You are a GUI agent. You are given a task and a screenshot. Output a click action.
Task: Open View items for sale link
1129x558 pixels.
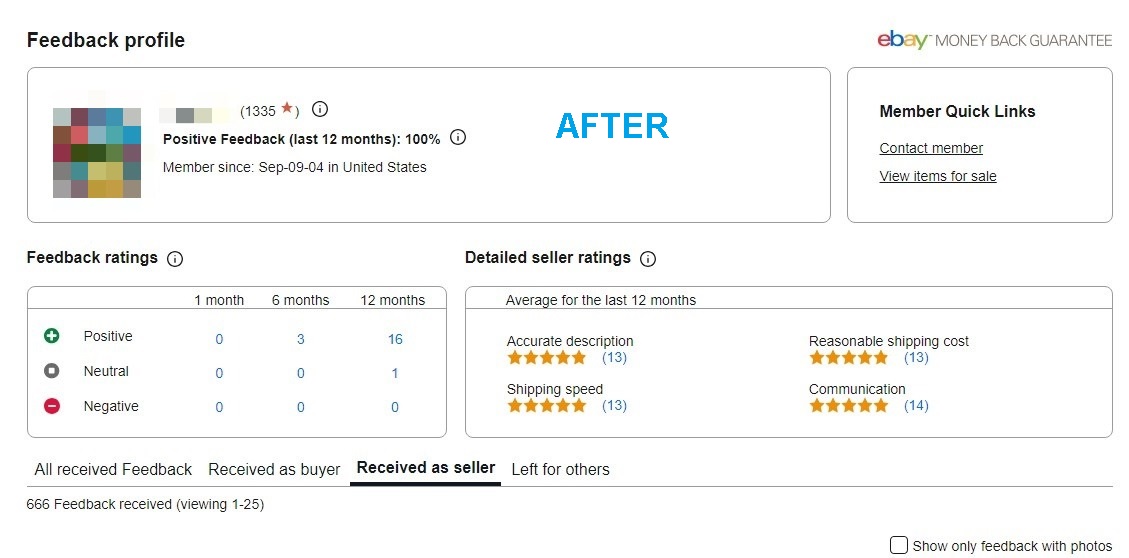pos(938,177)
